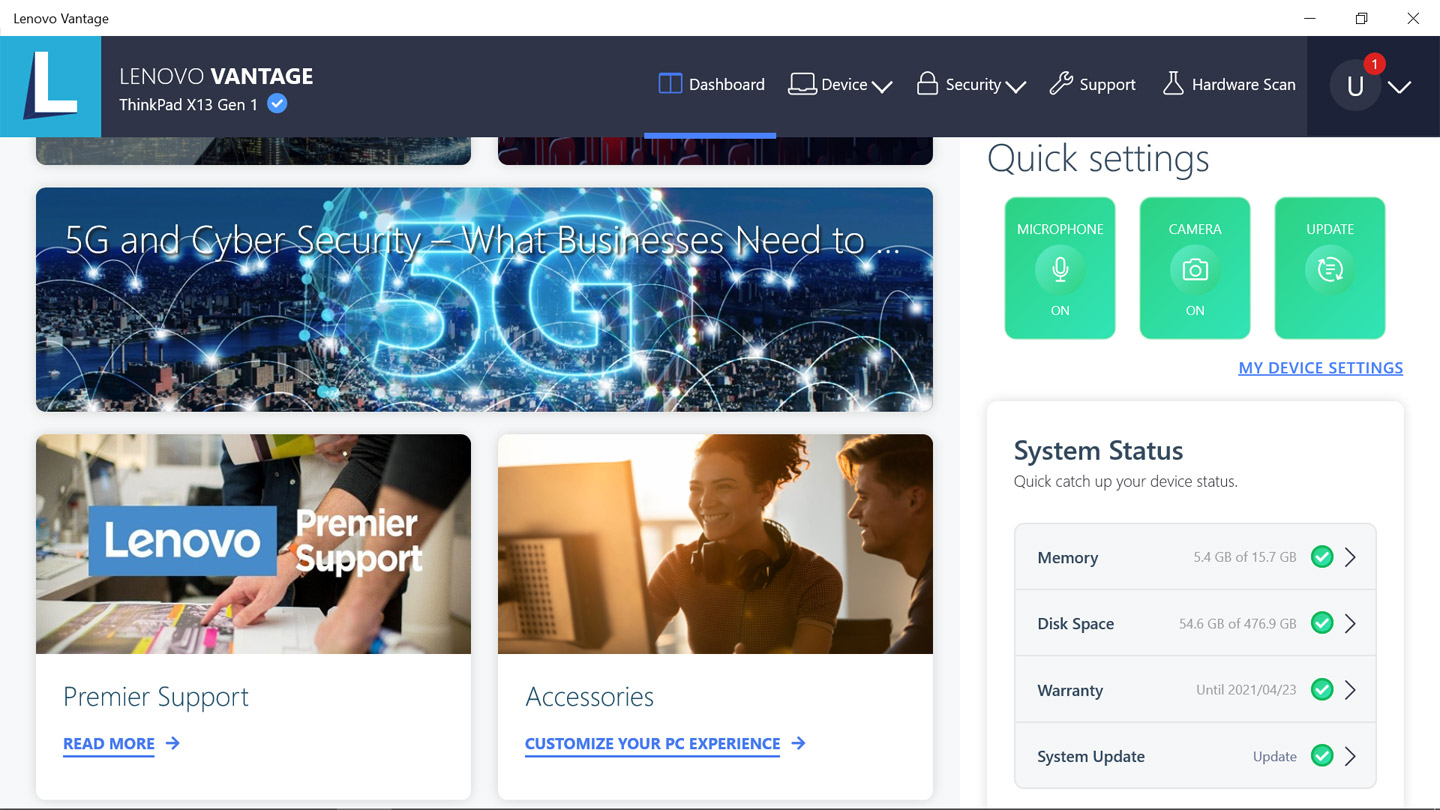Open the Hardware Scan page
This screenshot has width=1440, height=810.
[x=1229, y=85]
